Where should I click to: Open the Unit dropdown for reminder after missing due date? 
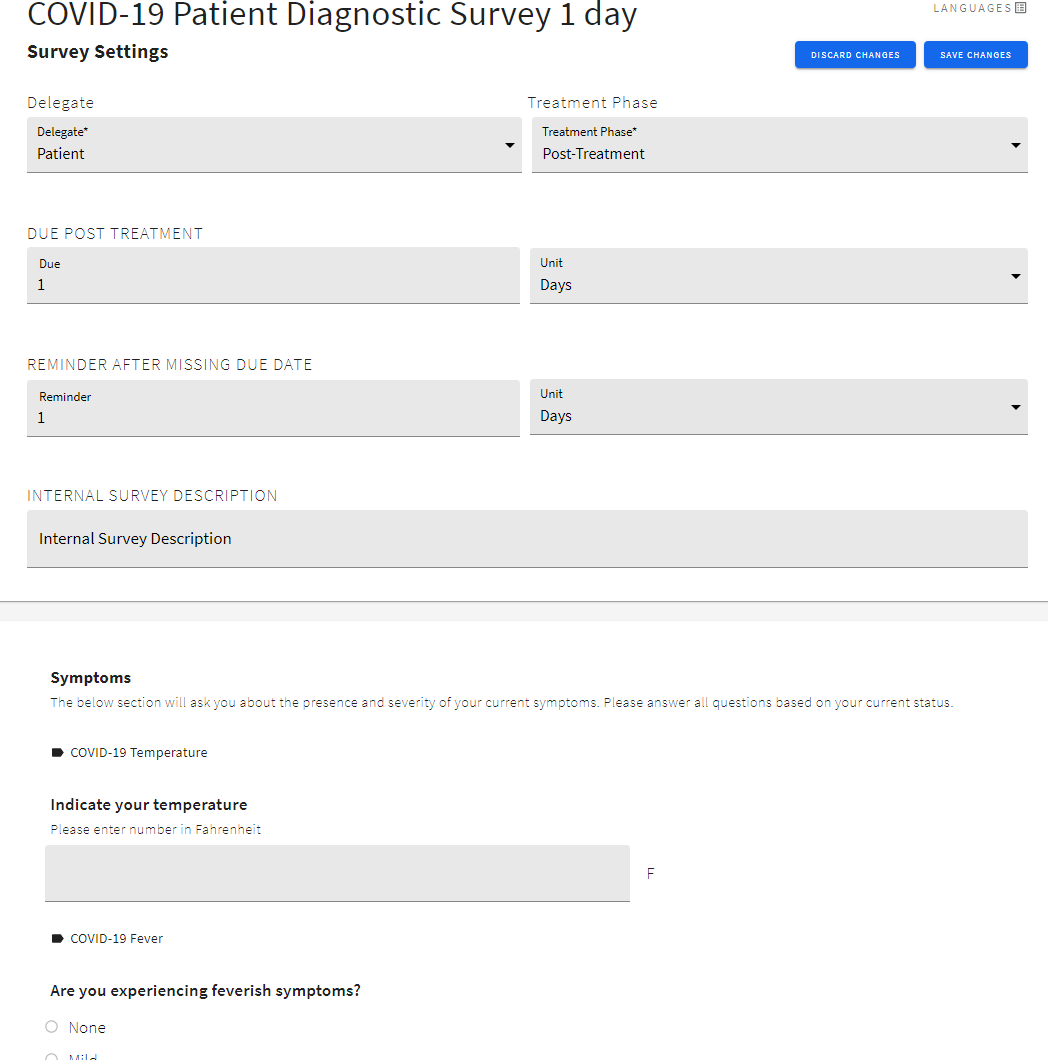point(778,407)
